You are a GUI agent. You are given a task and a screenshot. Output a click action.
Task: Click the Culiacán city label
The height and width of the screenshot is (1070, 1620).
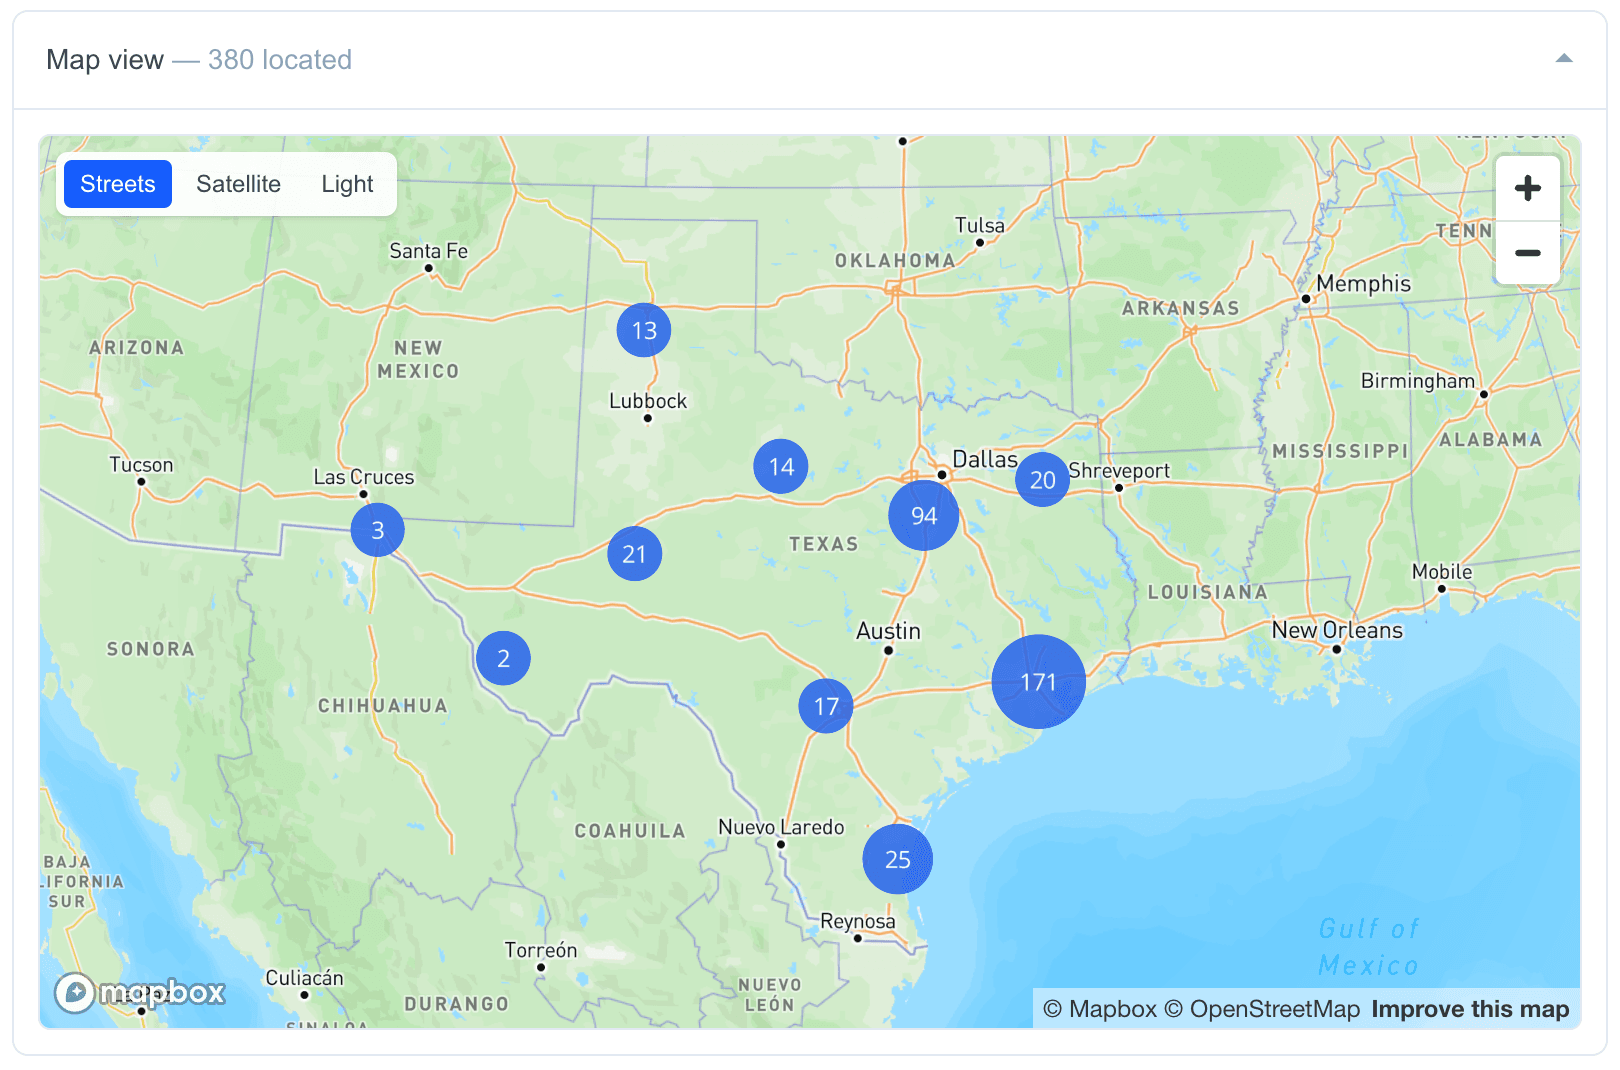(x=304, y=978)
